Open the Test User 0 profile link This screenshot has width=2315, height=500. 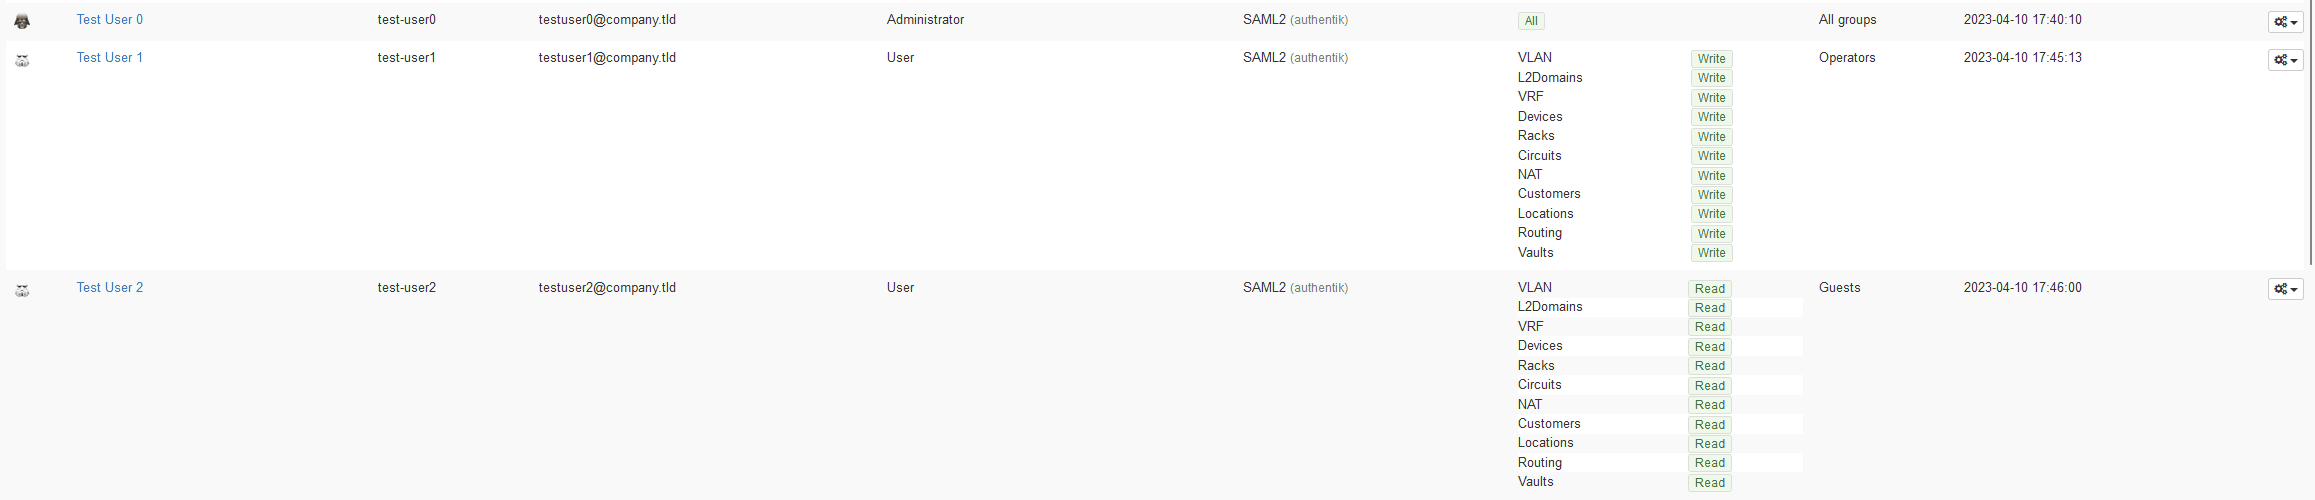click(x=110, y=20)
